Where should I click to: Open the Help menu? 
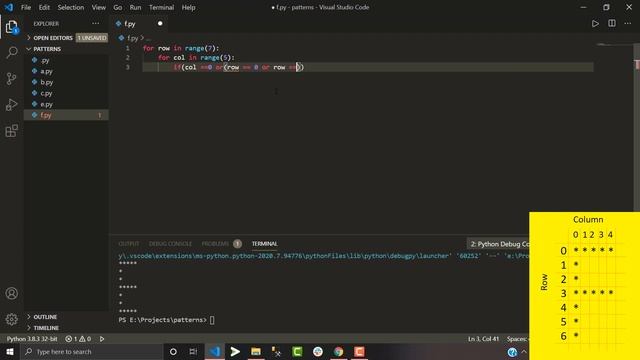(188, 7)
